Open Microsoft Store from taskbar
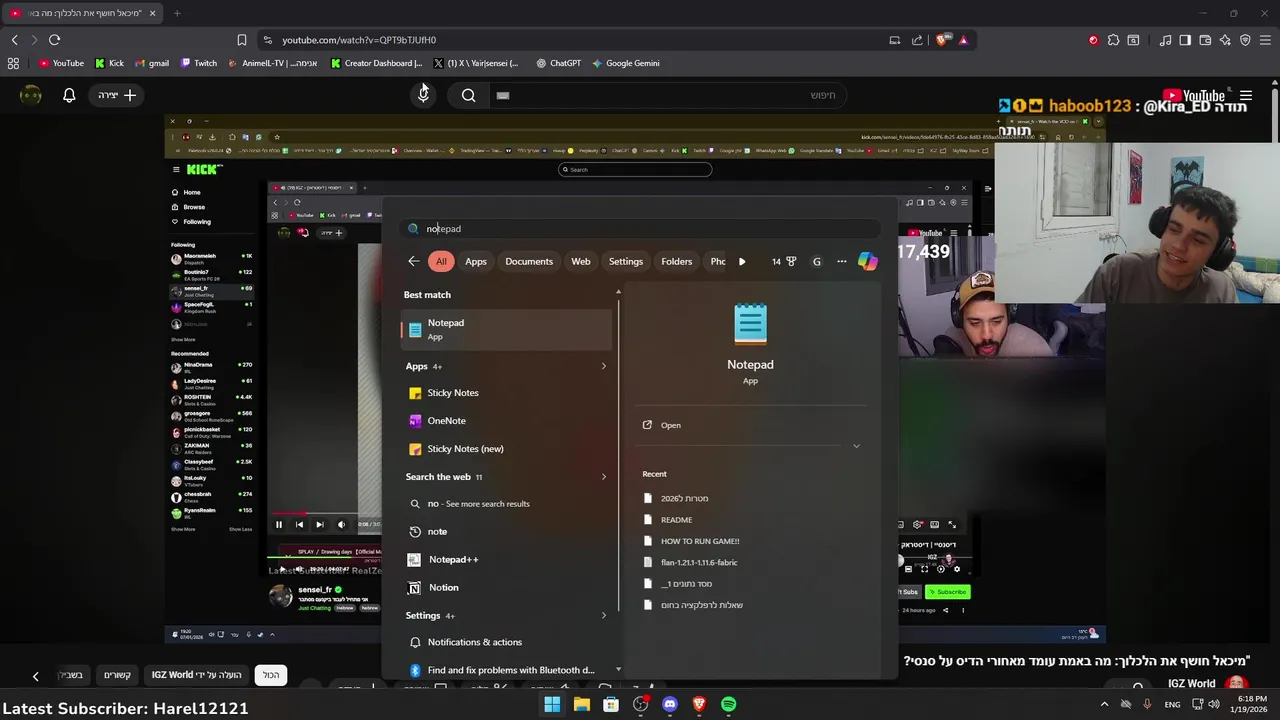Screen dimensions: 1280x720 point(611,704)
